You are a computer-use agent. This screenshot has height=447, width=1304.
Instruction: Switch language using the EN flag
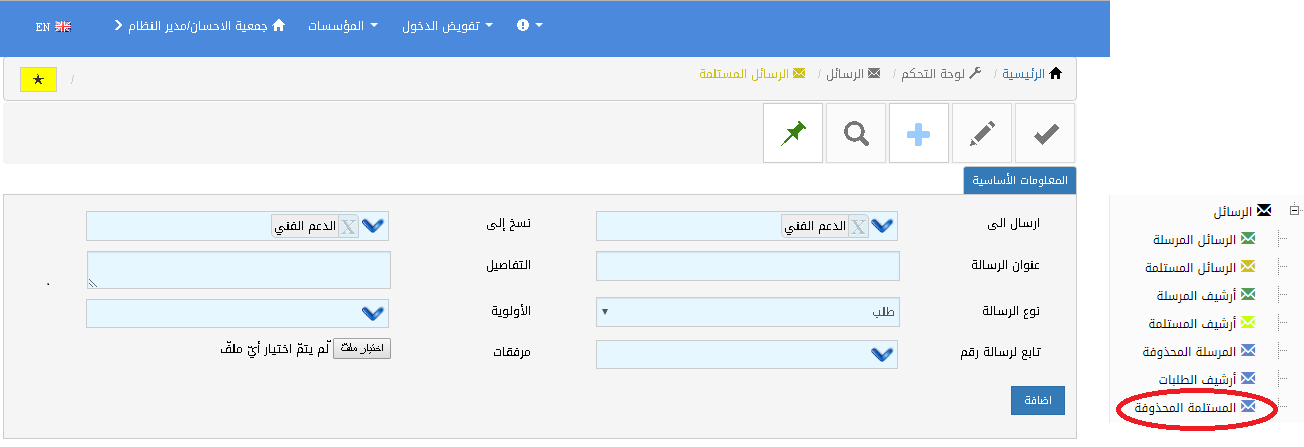click(x=53, y=27)
